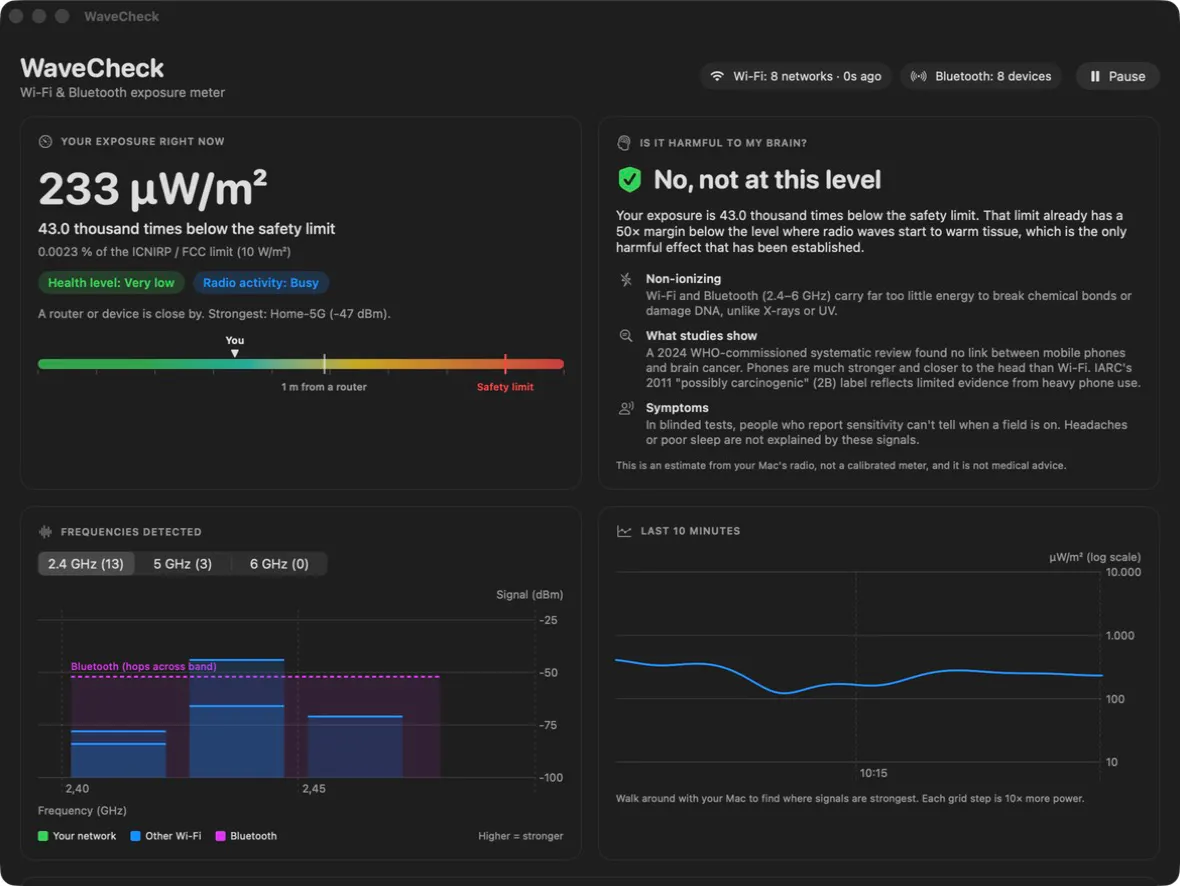1180x886 pixels.
Task: Select the 2.4 GHz (13) band tab
Action: click(86, 564)
